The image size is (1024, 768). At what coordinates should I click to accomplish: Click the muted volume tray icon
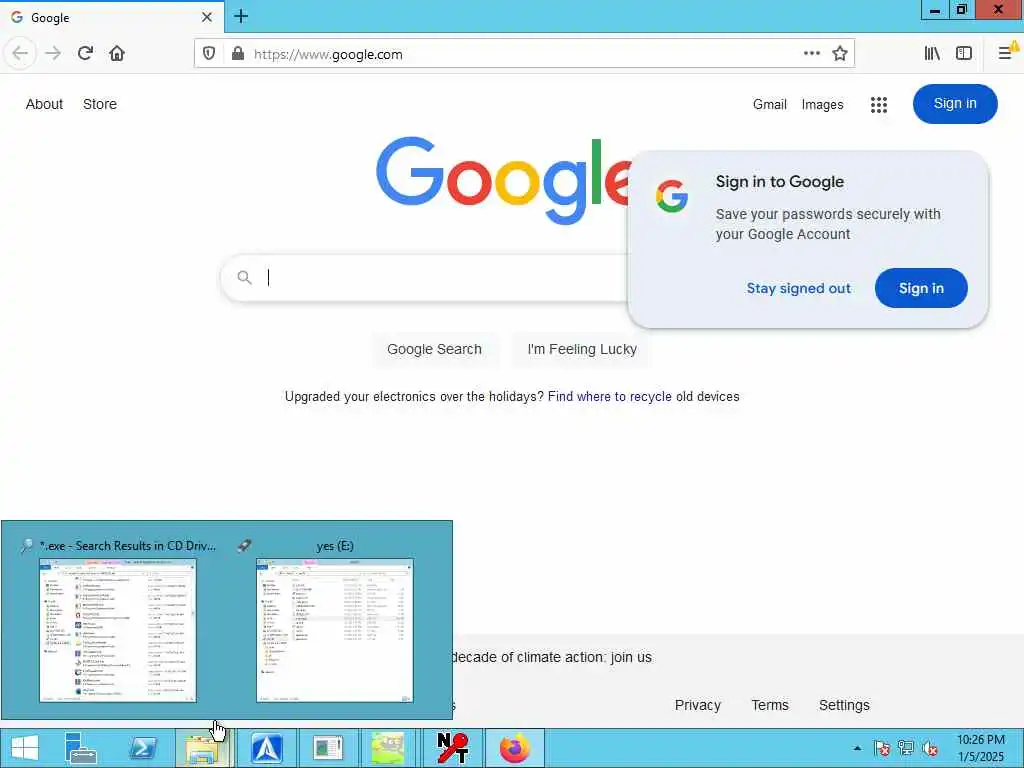coord(930,748)
